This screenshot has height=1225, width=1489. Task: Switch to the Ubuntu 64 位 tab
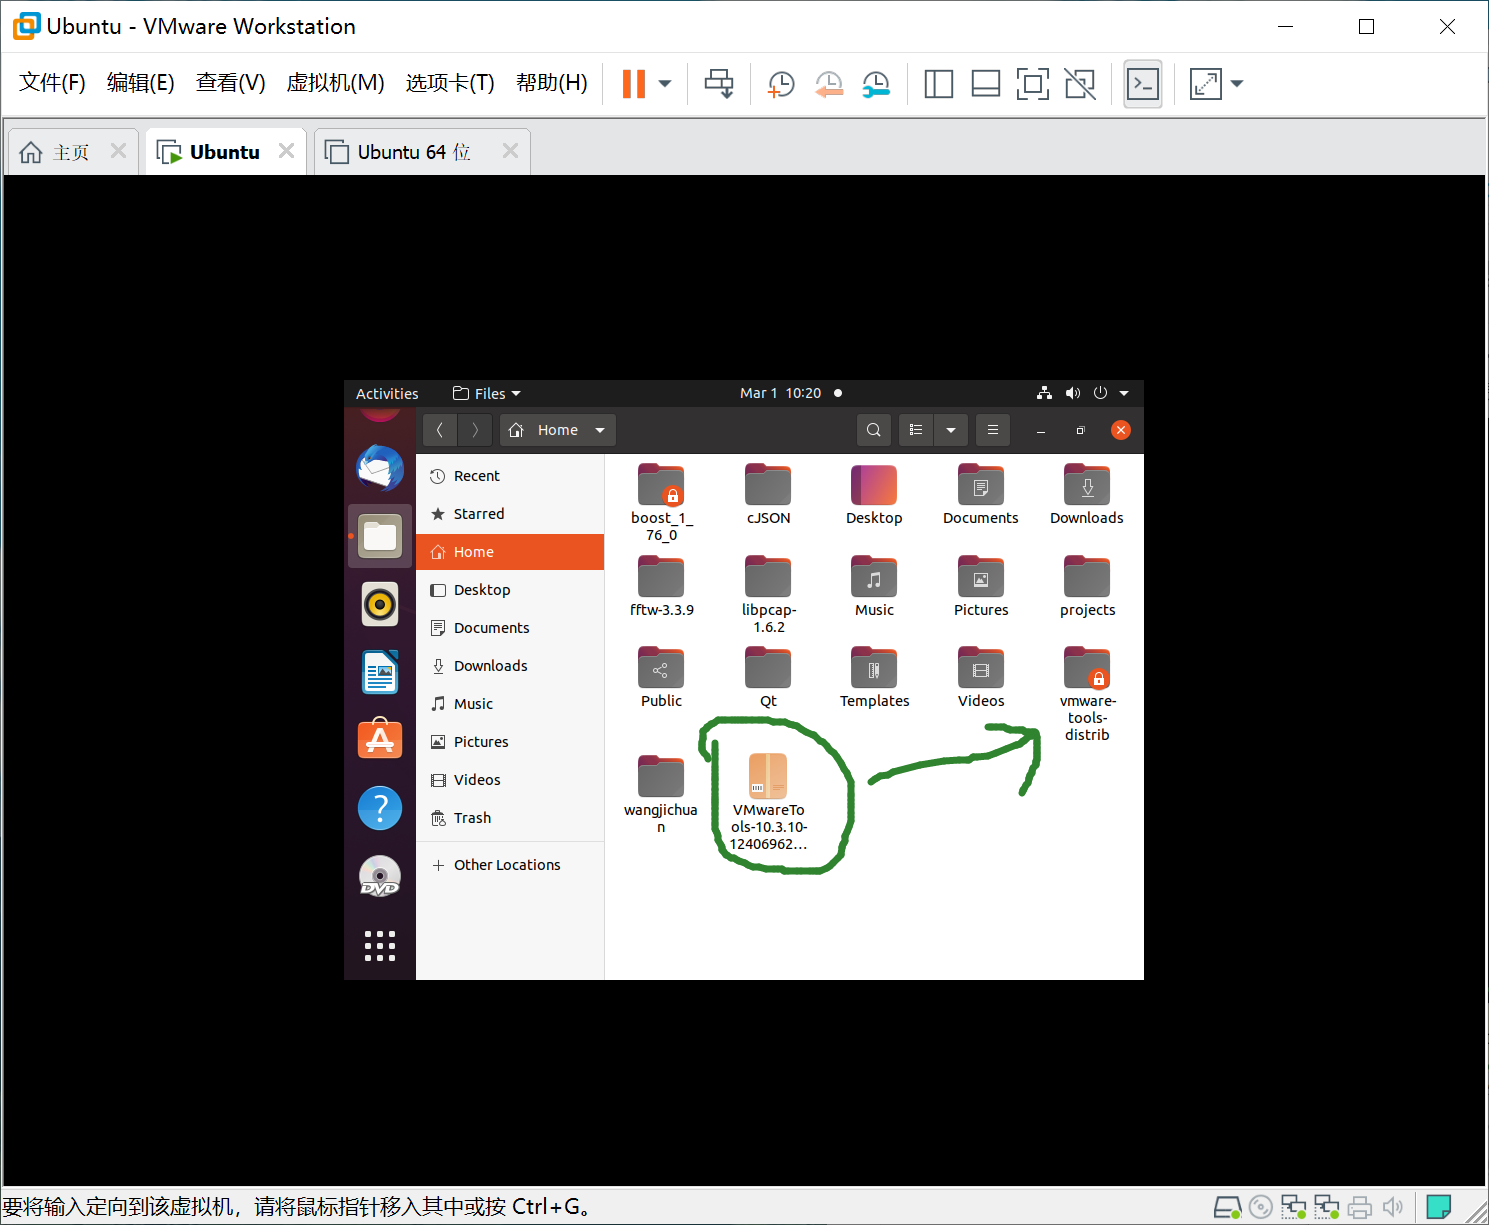coord(411,151)
